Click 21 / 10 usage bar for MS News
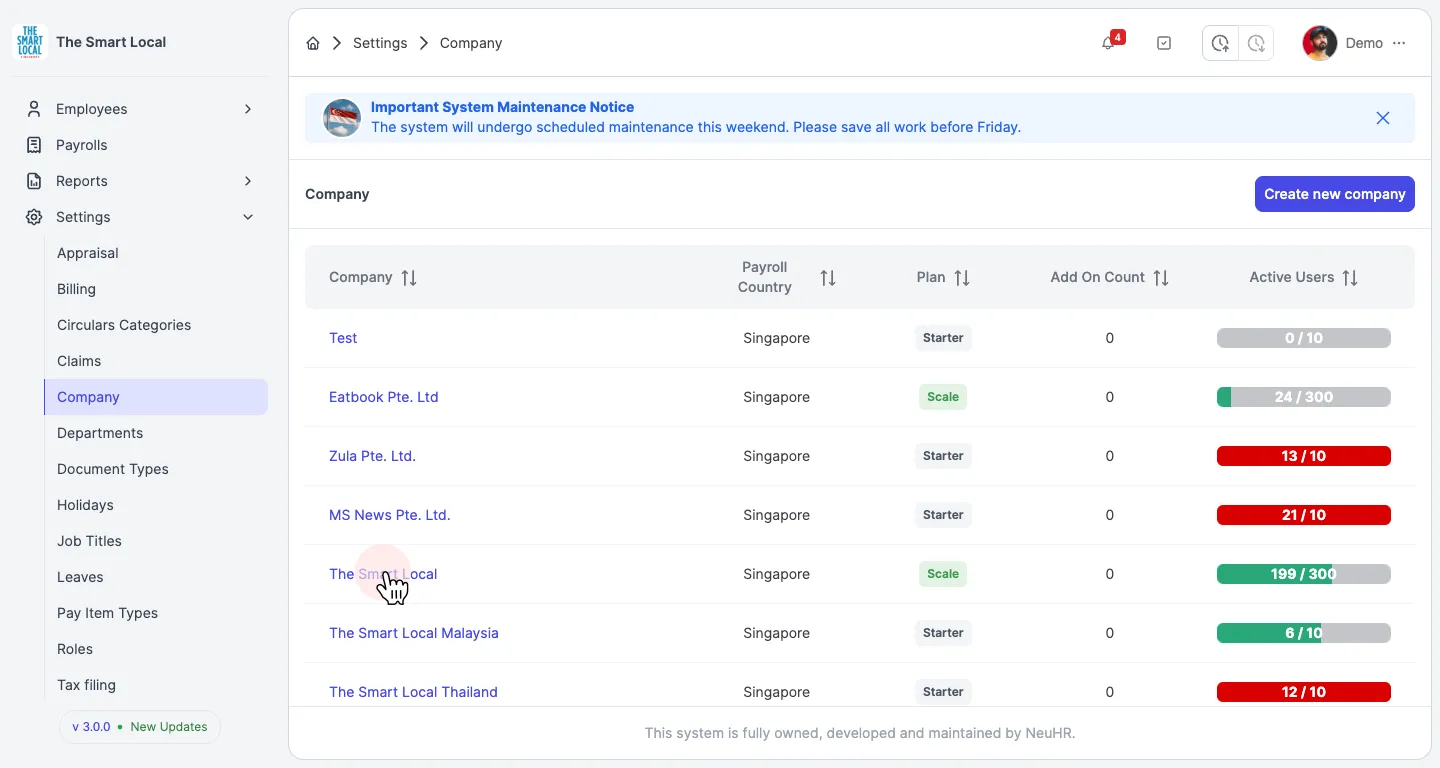 (1304, 515)
